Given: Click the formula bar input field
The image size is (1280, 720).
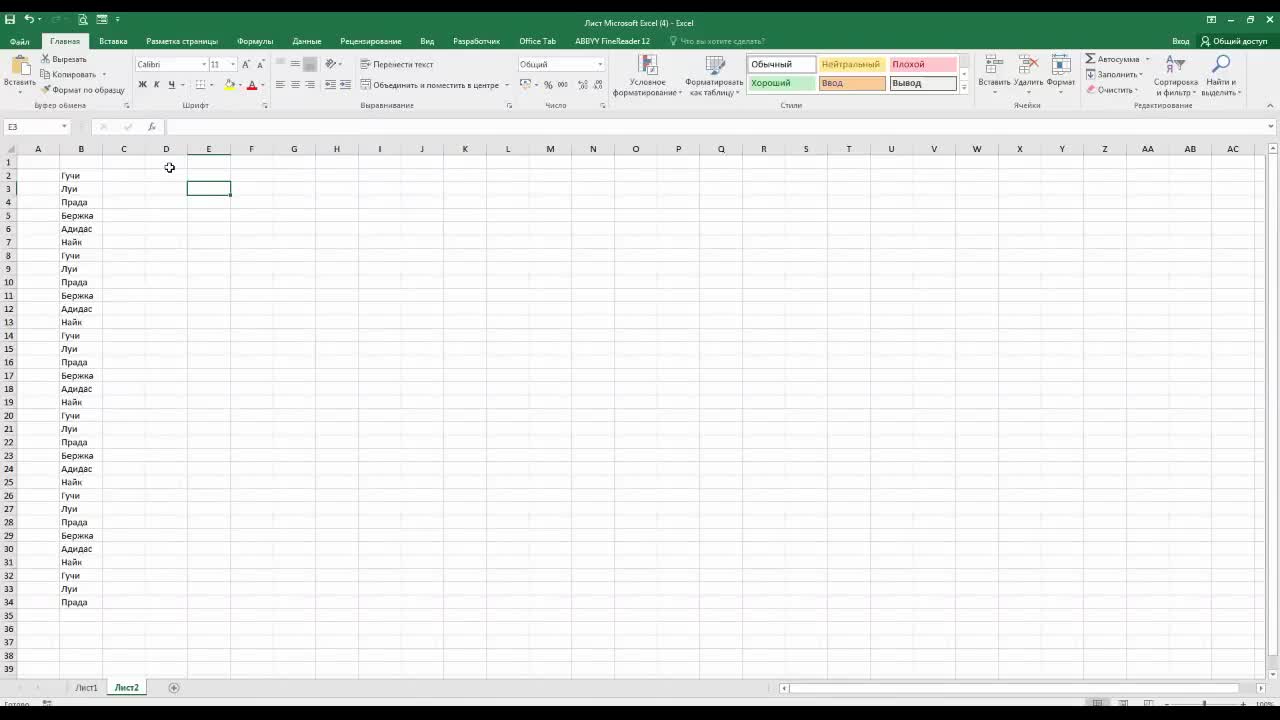Looking at the screenshot, I should pyautogui.click(x=715, y=127).
